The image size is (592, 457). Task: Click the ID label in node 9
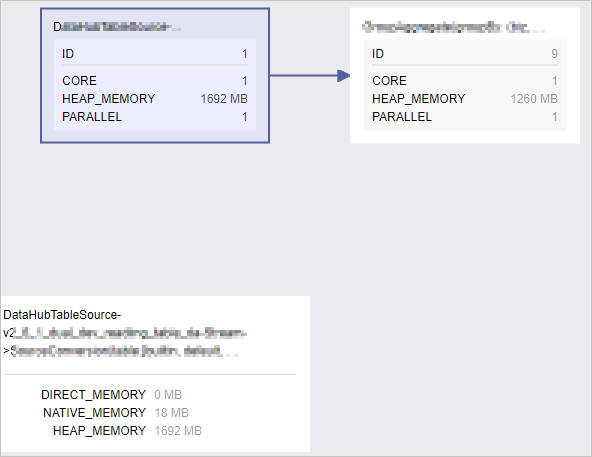pos(378,54)
